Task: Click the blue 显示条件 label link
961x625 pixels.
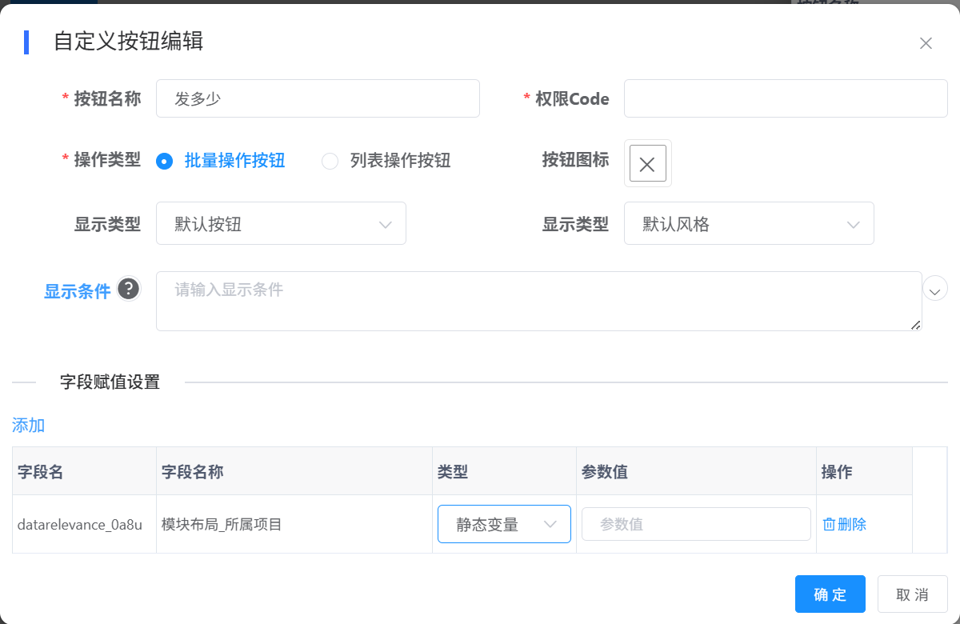Action: click(x=77, y=292)
